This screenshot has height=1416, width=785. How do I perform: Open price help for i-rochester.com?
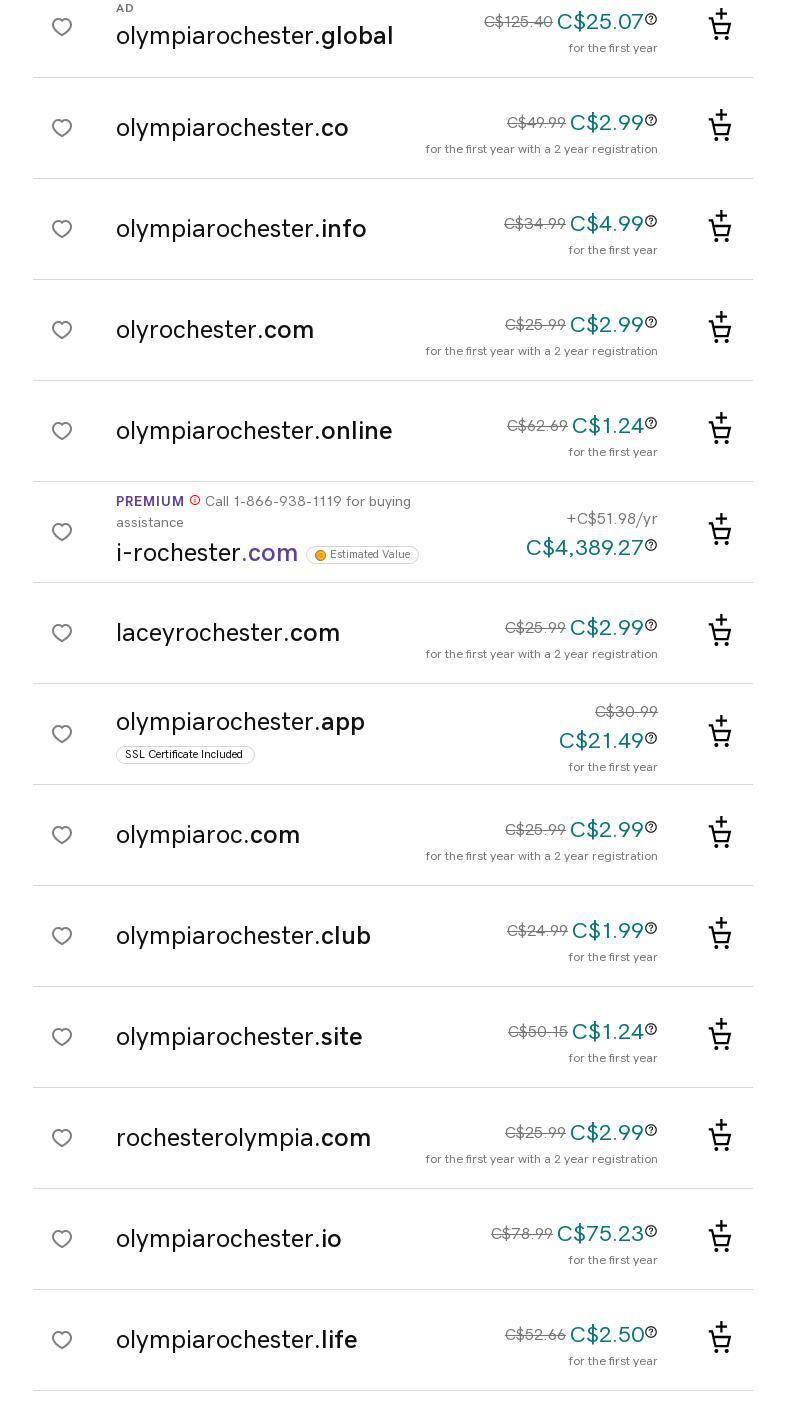click(x=651, y=545)
